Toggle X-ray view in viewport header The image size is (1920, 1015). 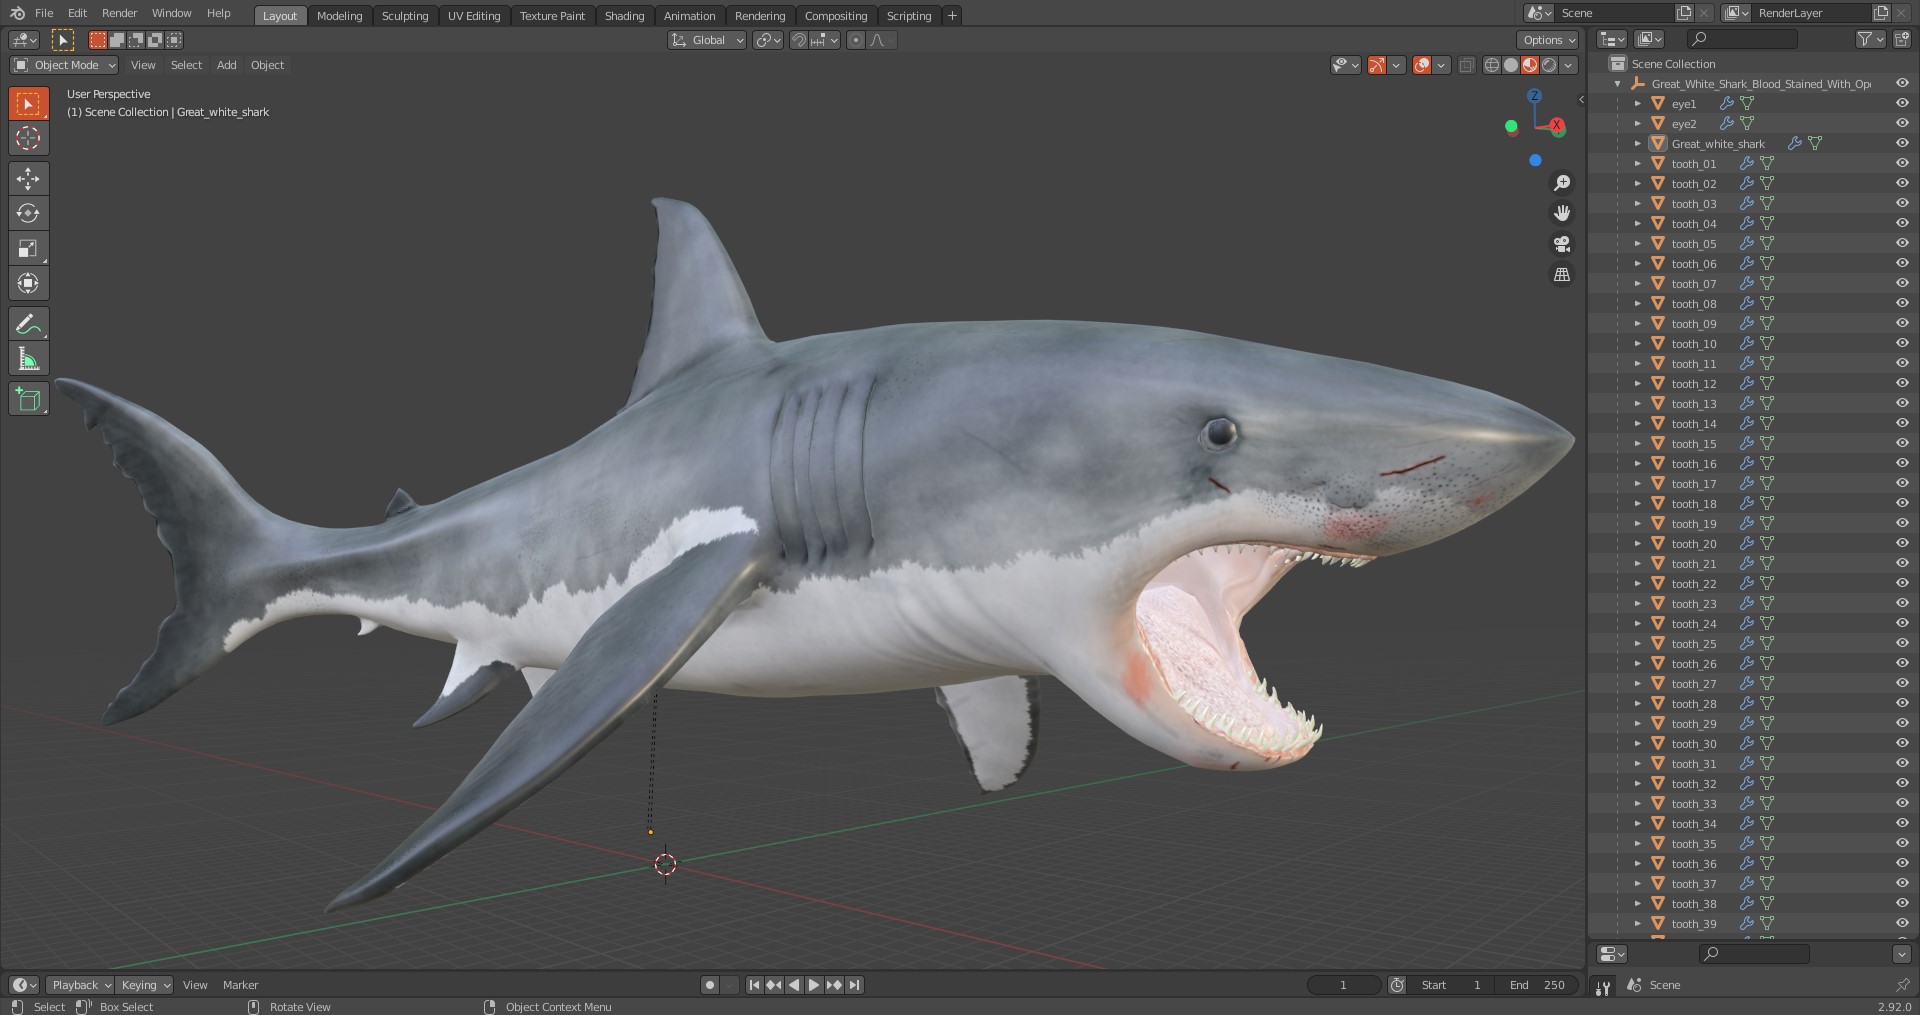point(1467,65)
